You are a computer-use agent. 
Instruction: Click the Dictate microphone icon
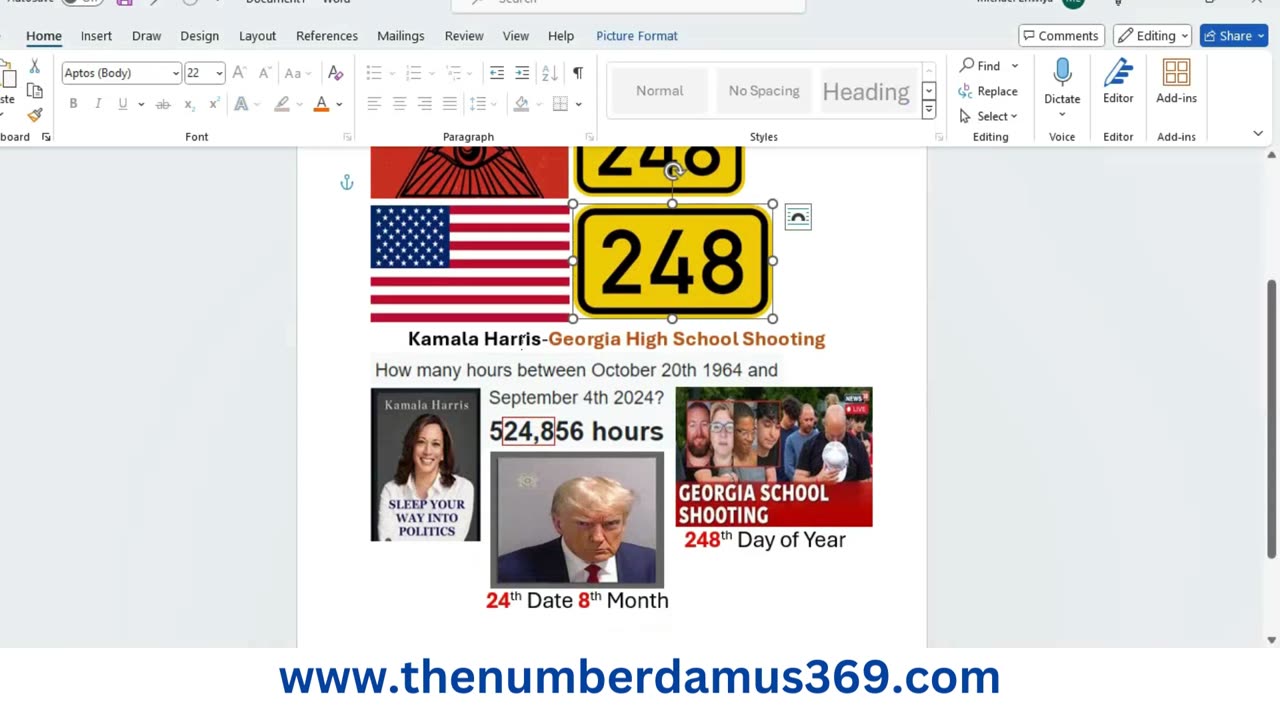click(x=1062, y=71)
